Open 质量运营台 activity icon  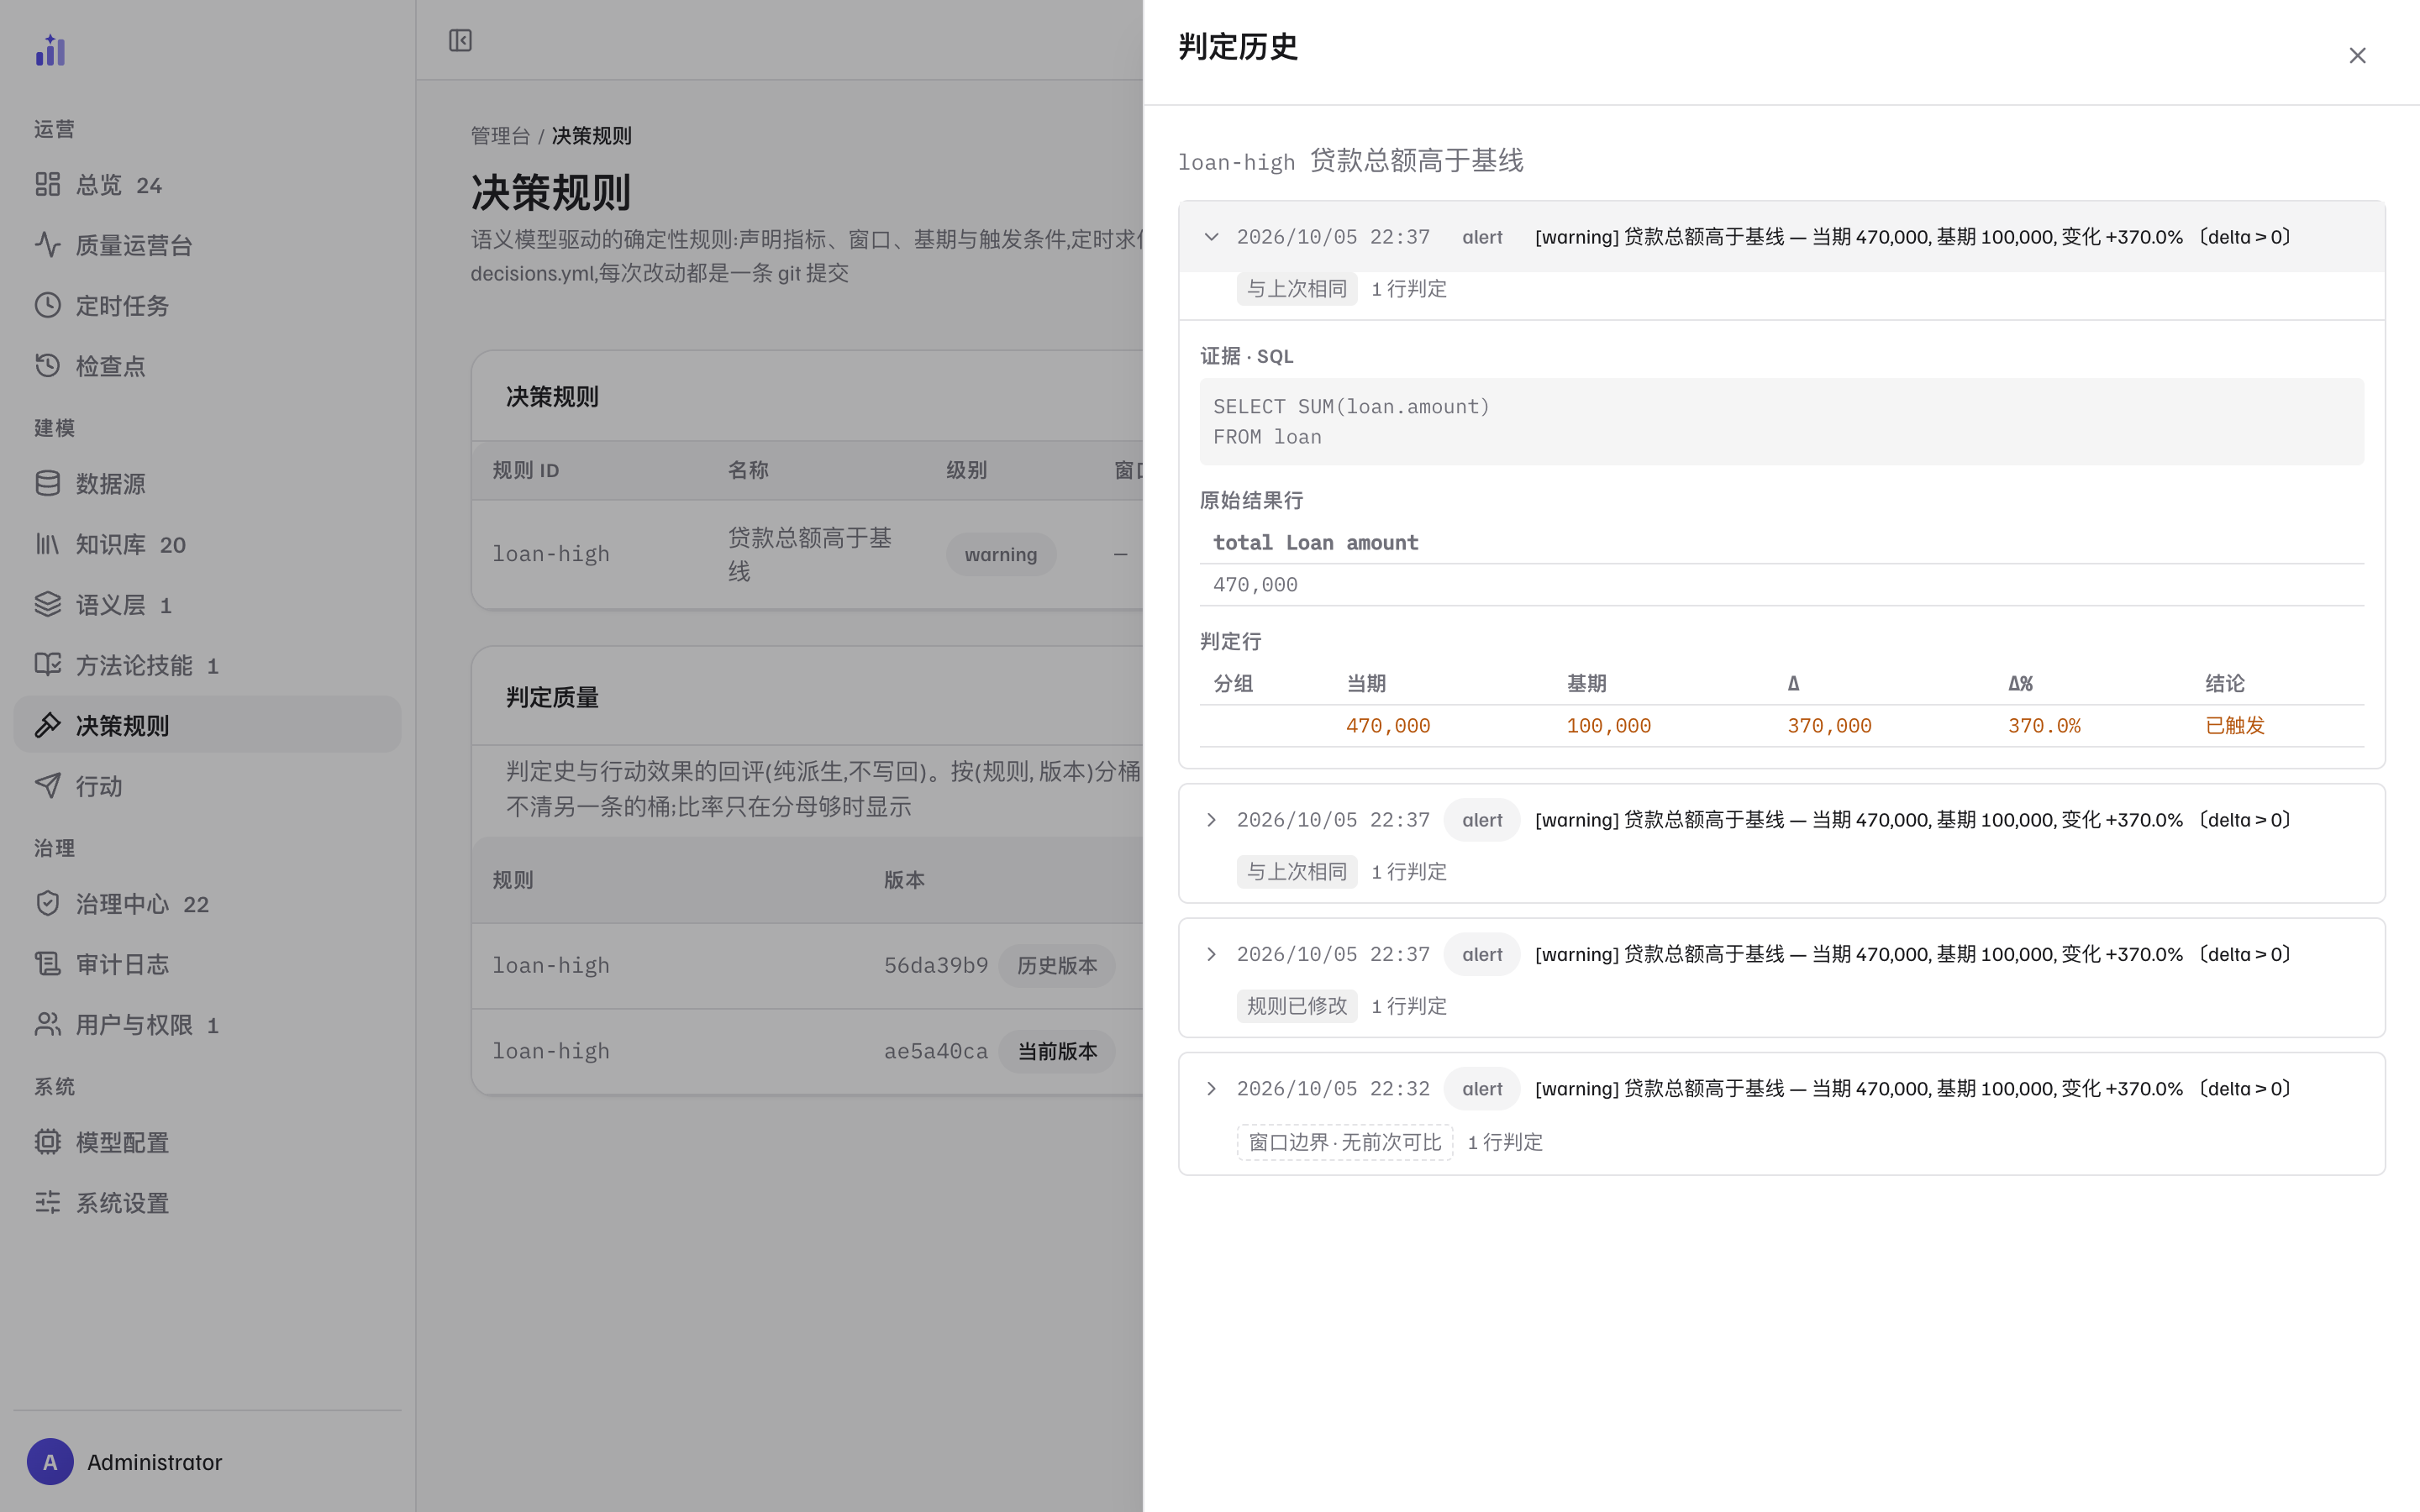click(47, 244)
